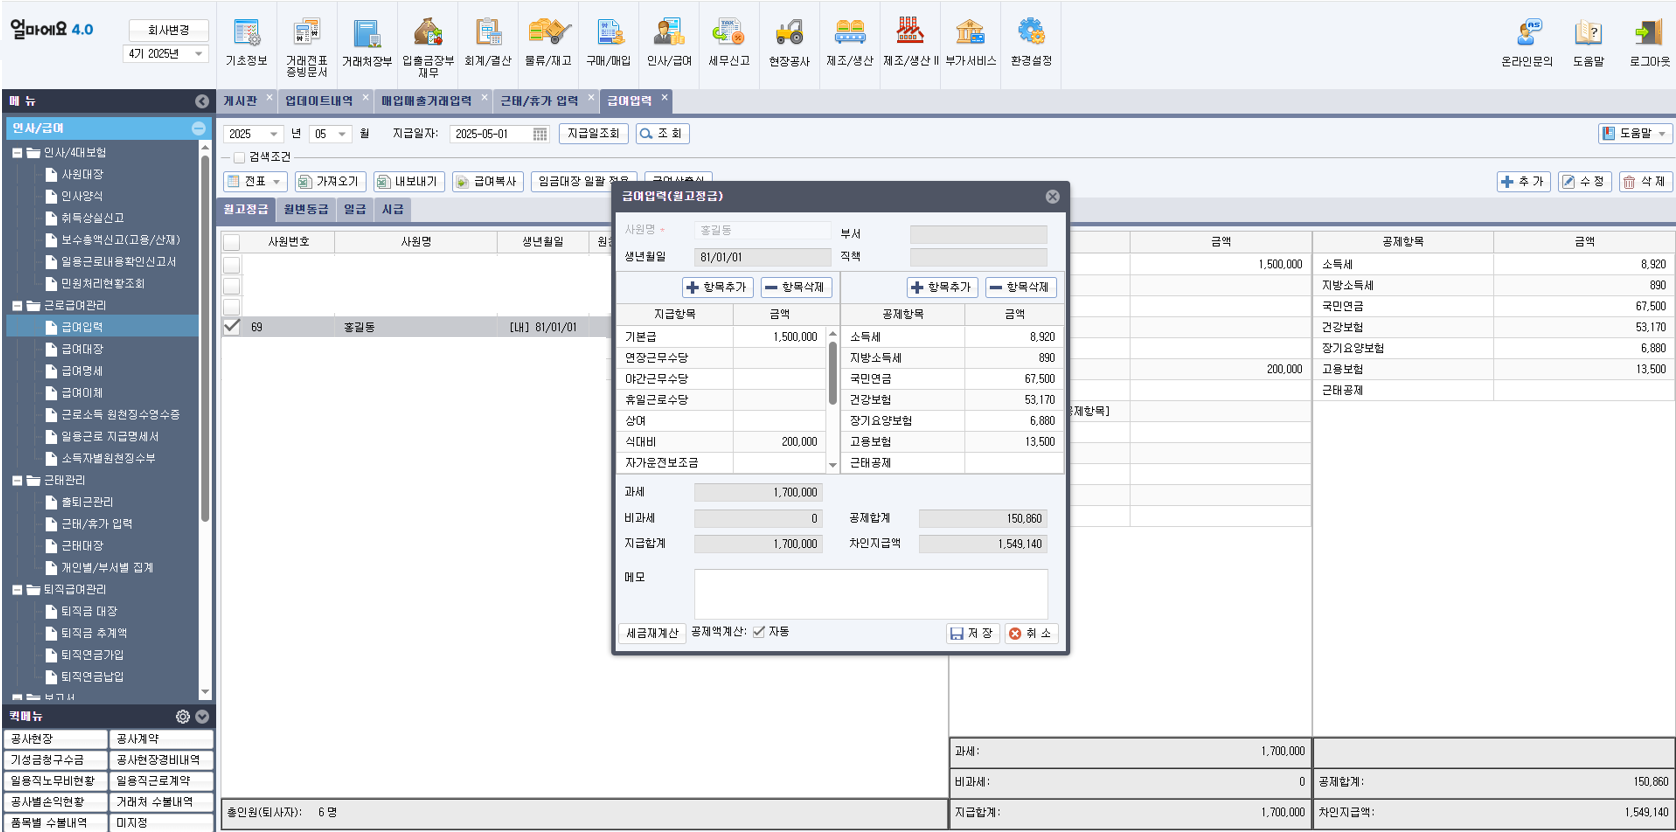Open the 기초정보 toolbar icon
Viewport: 1676px width, 832px height.
[246, 43]
